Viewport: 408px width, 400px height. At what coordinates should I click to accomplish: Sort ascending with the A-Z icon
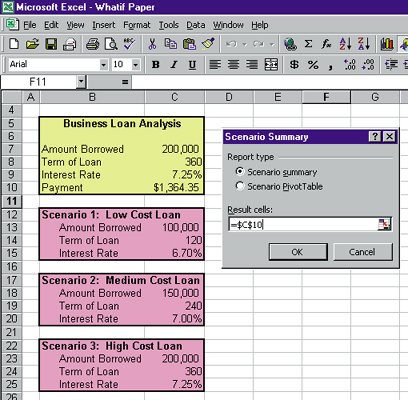coord(345,44)
